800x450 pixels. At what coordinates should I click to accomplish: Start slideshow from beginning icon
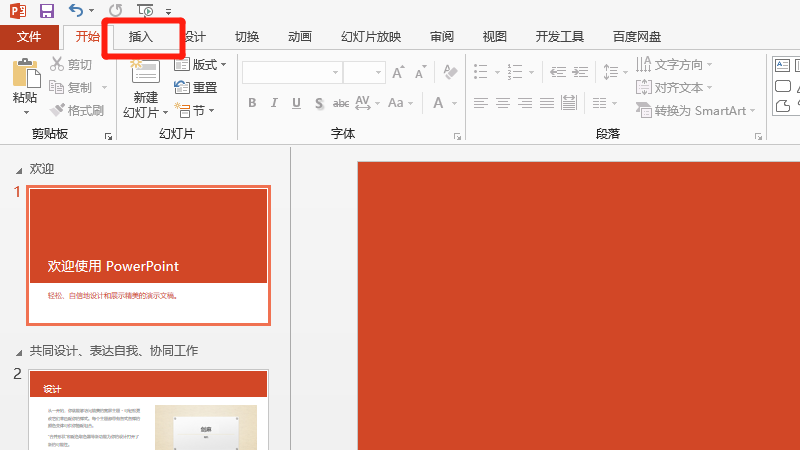point(145,10)
